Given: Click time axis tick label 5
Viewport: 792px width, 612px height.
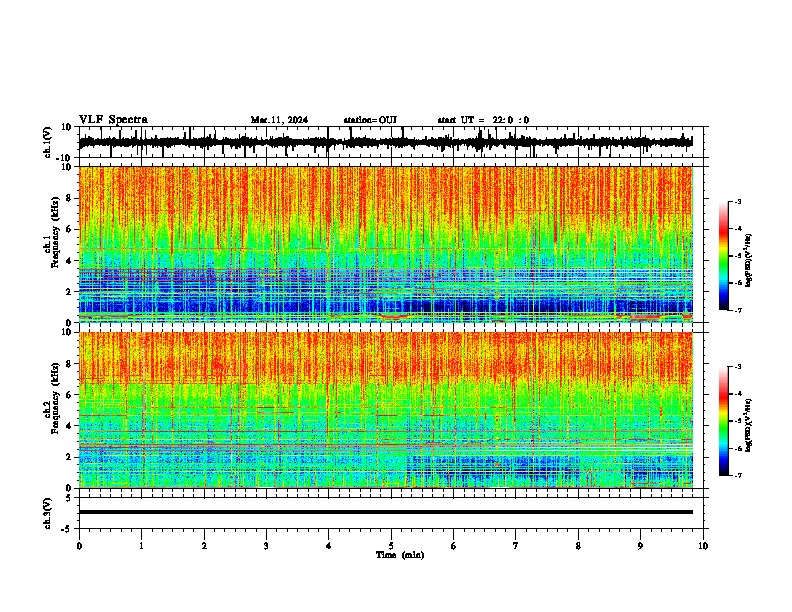Looking at the screenshot, I should 391,546.
